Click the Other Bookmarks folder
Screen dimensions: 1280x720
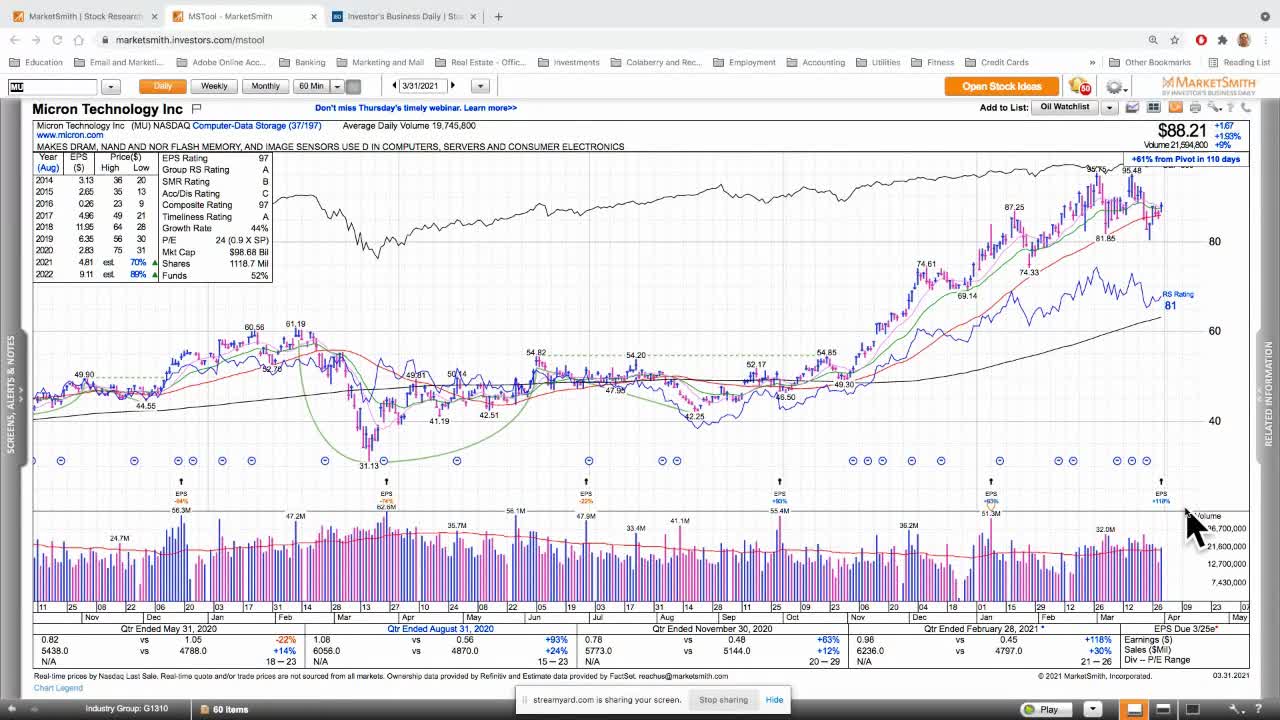point(1150,62)
